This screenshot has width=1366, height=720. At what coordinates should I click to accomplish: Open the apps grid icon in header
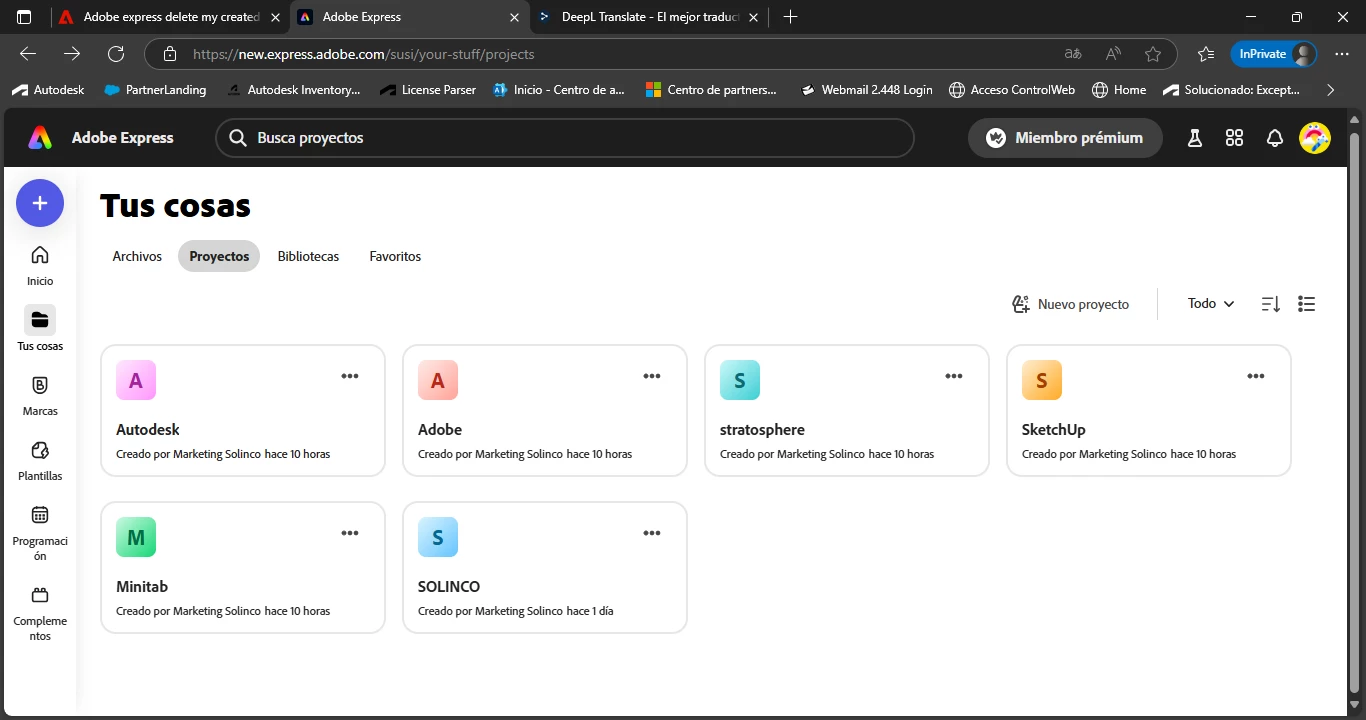[x=1234, y=138]
